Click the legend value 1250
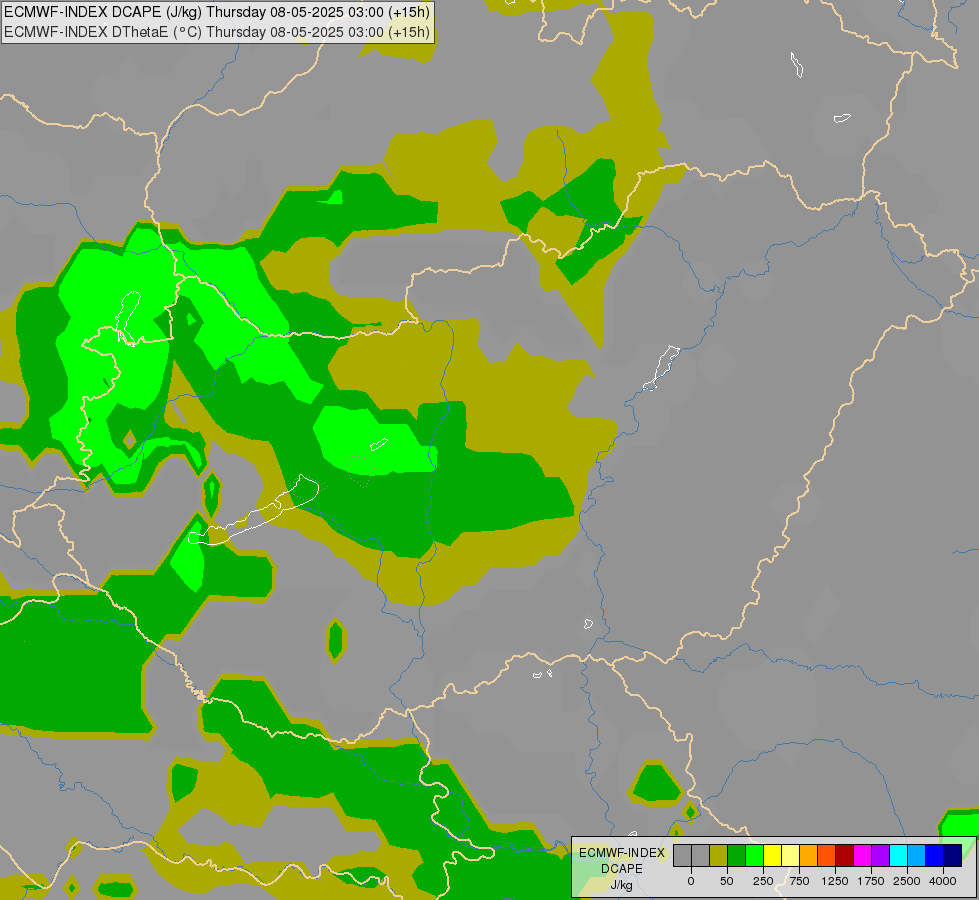The image size is (979, 900). tap(835, 881)
